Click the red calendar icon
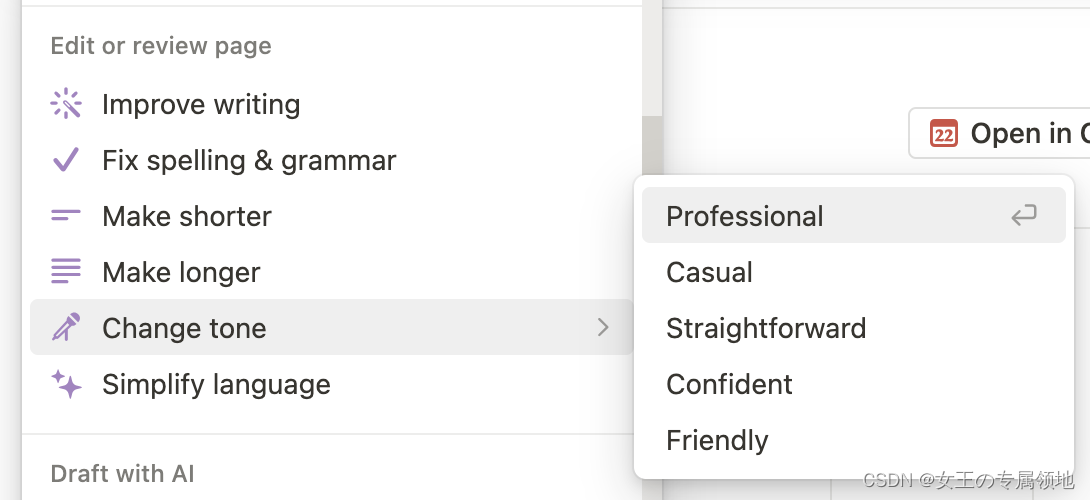The height and width of the screenshot is (500, 1090). pos(944,133)
